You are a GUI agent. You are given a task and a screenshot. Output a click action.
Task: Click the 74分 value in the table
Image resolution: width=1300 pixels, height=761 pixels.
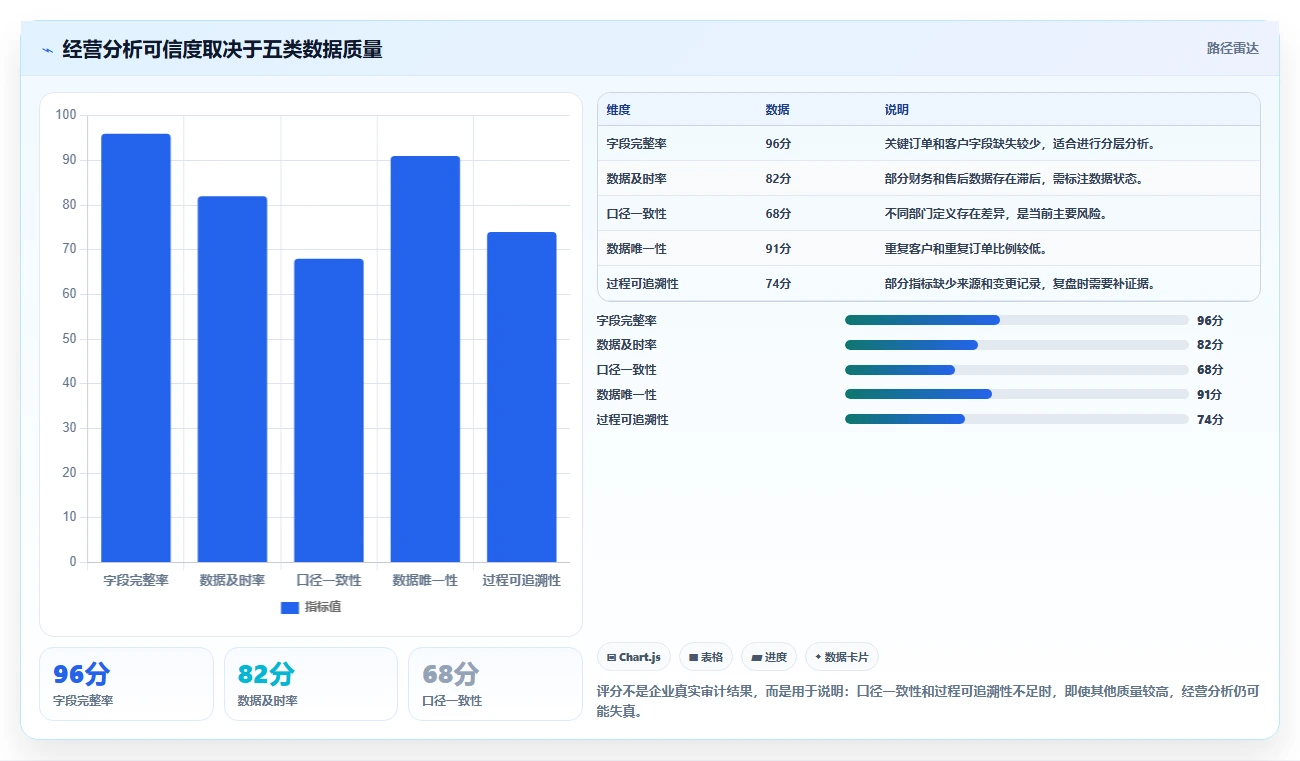pyautogui.click(x=778, y=284)
